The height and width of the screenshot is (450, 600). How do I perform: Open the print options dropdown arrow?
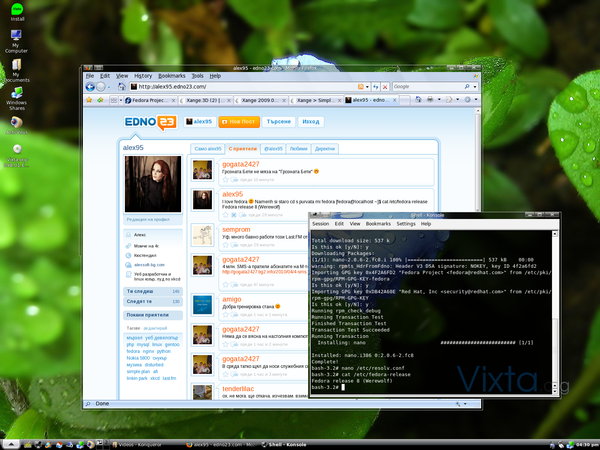click(x=439, y=99)
